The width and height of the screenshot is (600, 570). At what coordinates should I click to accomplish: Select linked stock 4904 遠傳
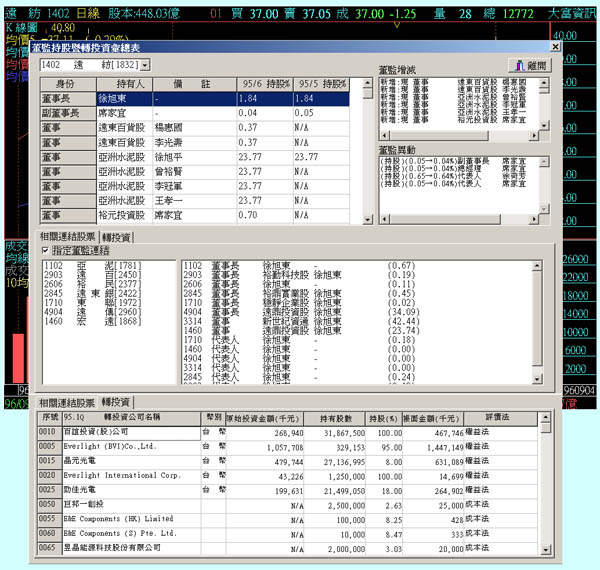[x=93, y=312]
